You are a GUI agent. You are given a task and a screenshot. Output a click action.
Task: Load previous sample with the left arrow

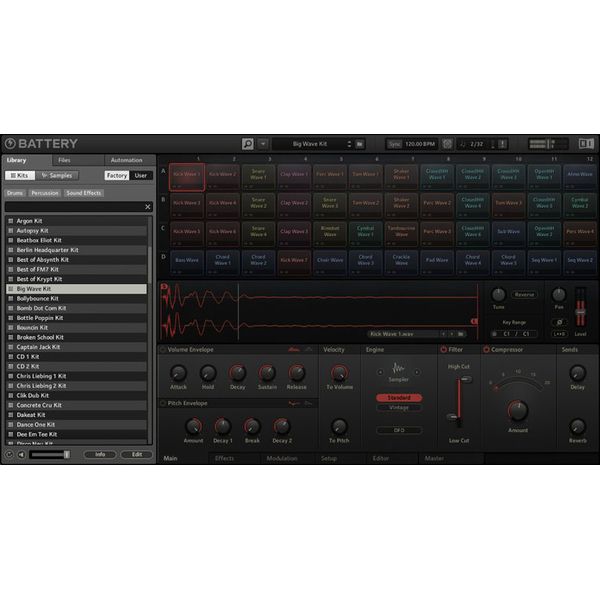tap(443, 334)
